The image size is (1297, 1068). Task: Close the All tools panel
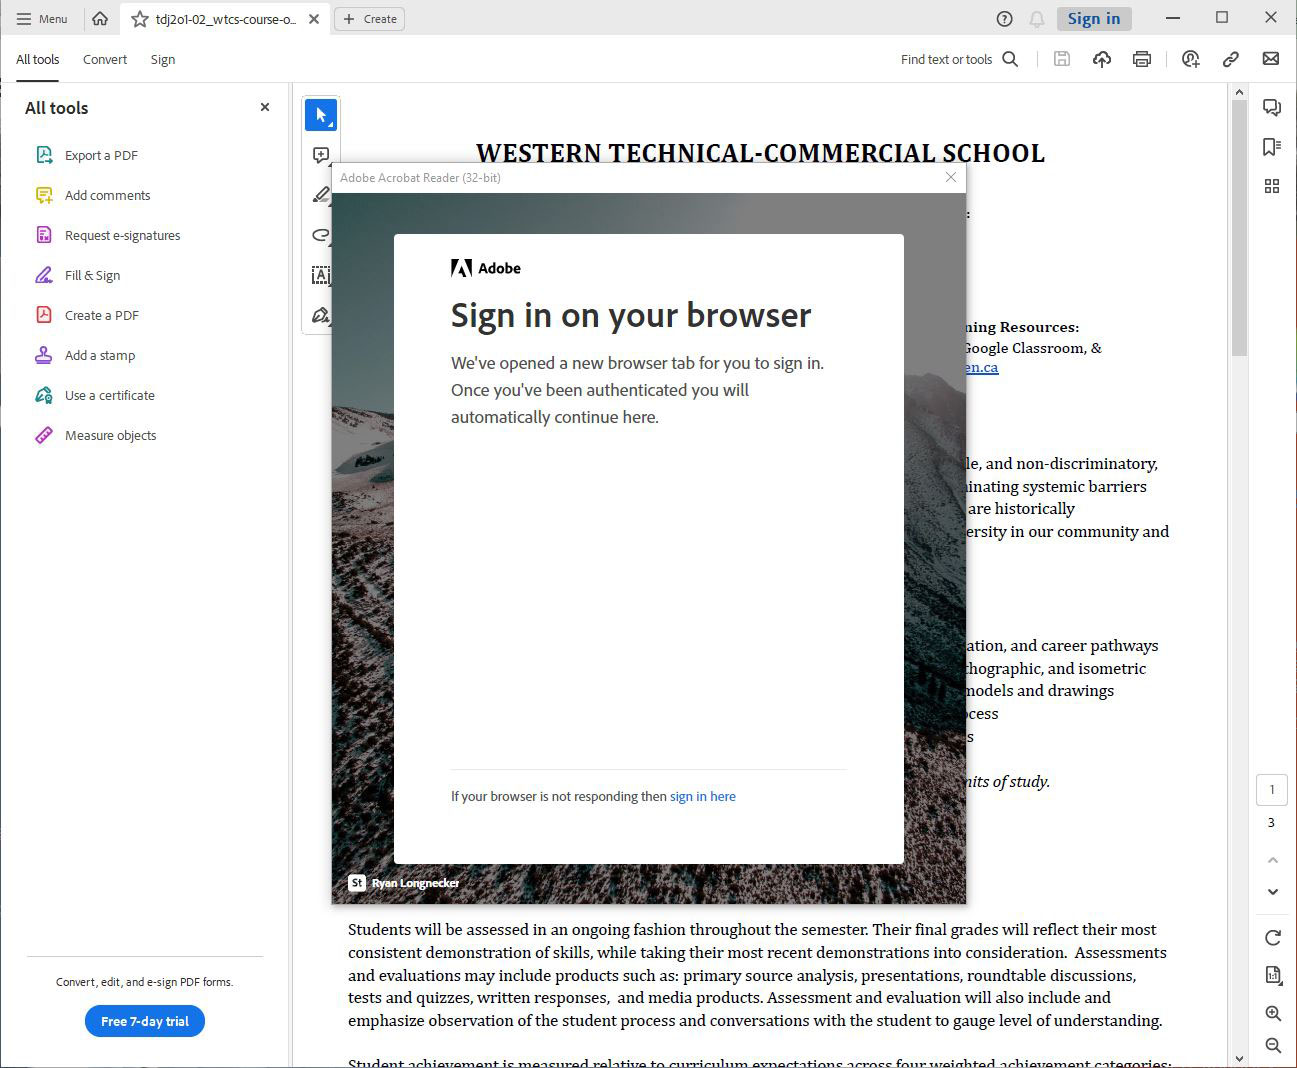pos(265,107)
